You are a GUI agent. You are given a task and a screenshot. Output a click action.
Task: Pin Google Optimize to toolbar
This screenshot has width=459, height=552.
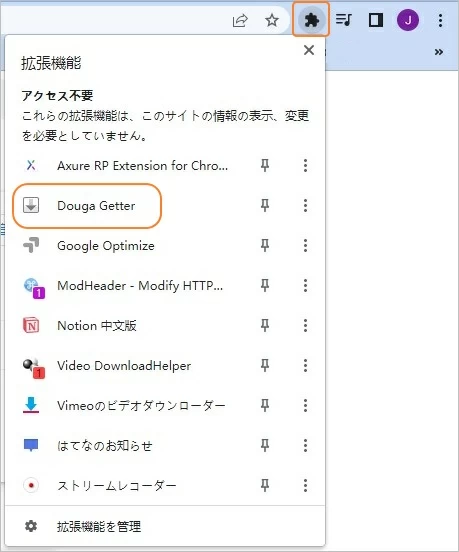pos(265,245)
